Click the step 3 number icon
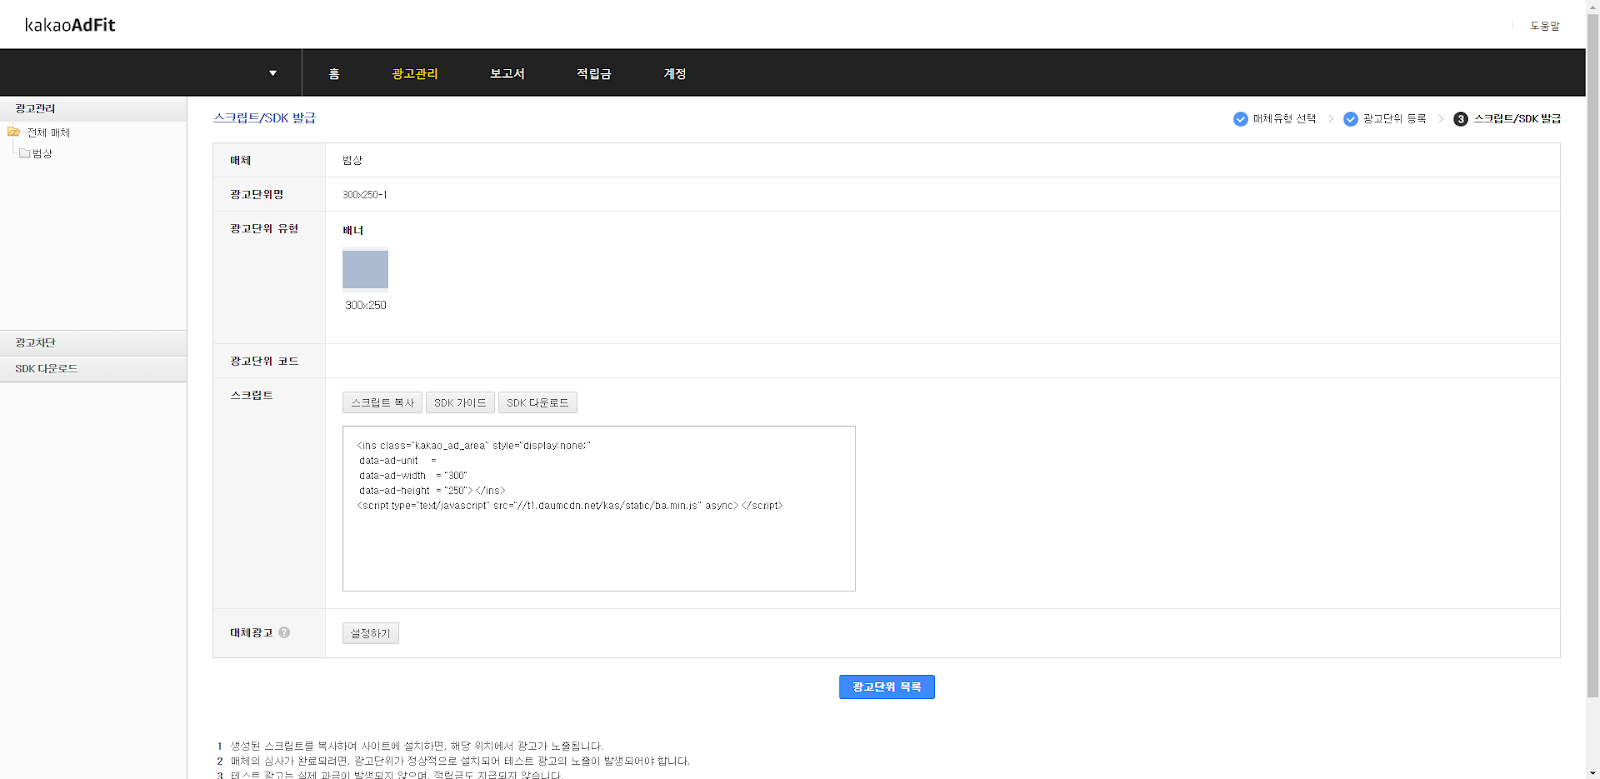This screenshot has height=779, width=1600. click(1460, 119)
